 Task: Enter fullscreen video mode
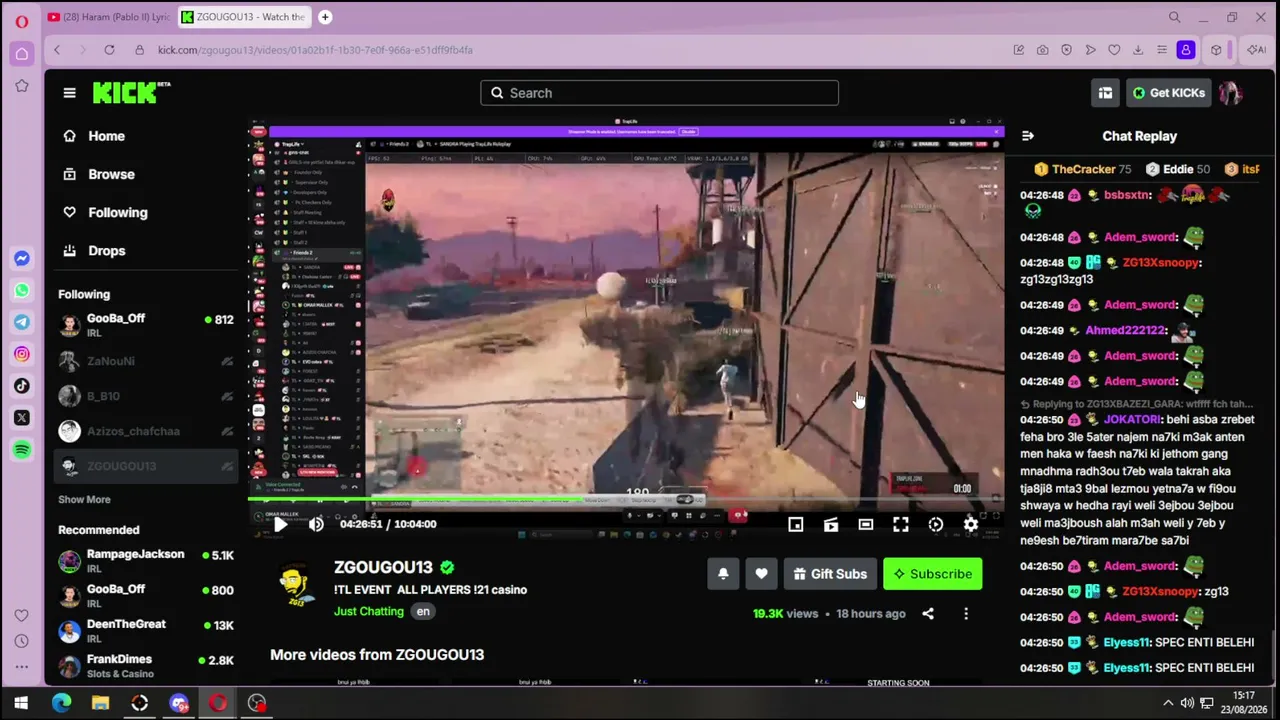coord(901,524)
